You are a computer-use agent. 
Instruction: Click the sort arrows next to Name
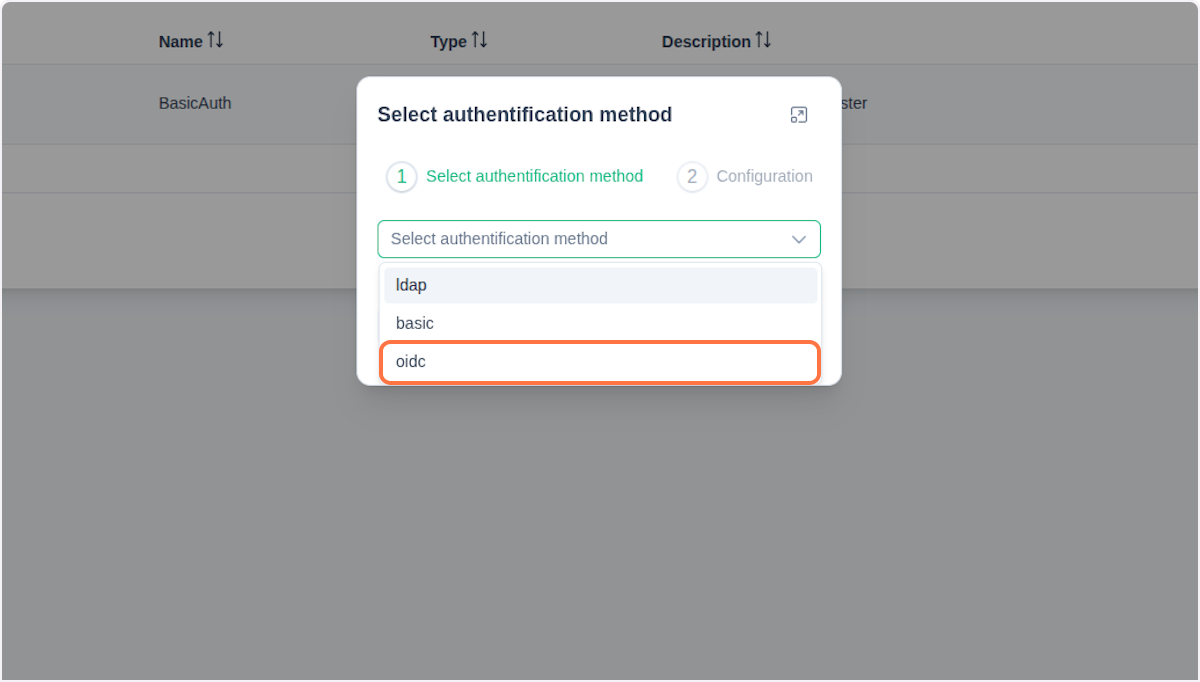(215, 40)
